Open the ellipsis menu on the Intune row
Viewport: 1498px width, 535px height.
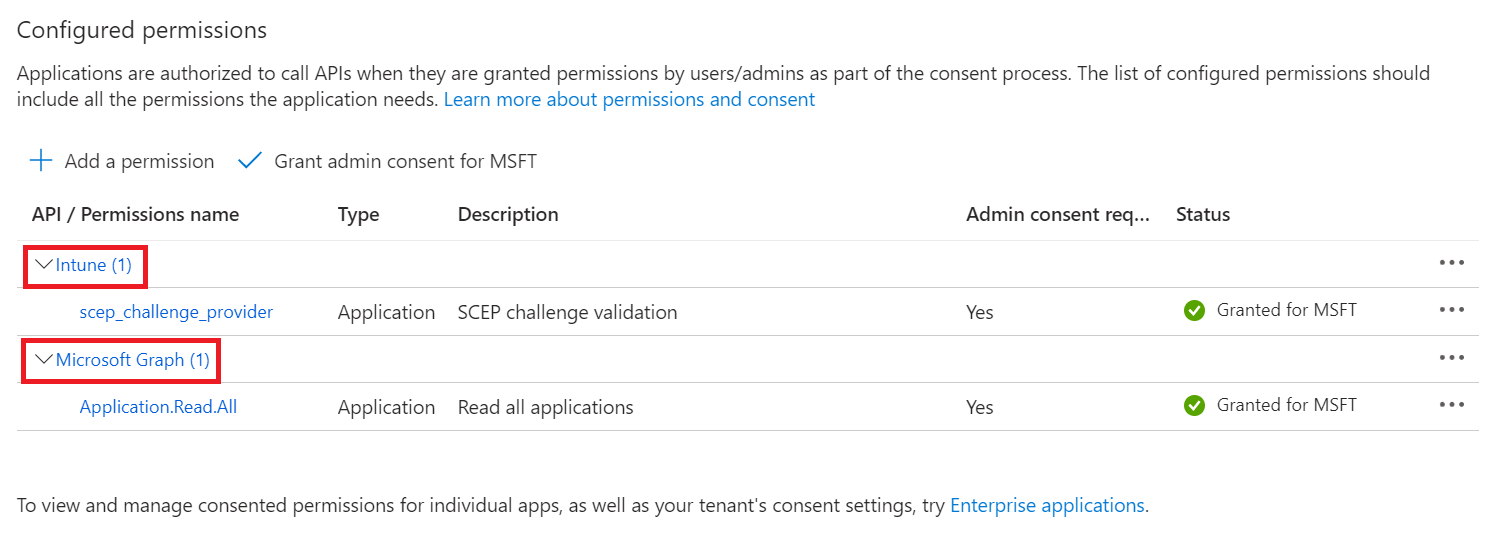point(1451,263)
